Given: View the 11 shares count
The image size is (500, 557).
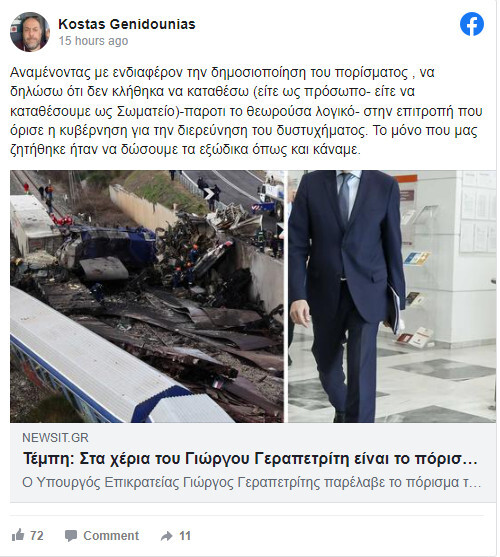Looking at the screenshot, I should pos(185,536).
